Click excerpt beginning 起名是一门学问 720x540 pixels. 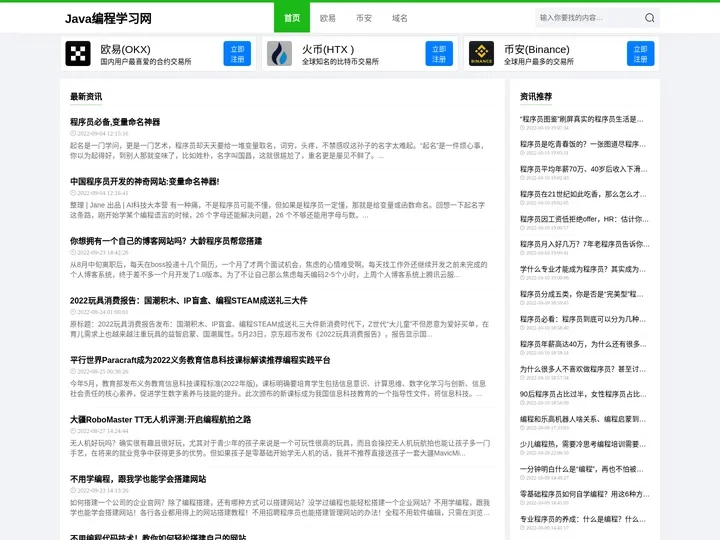(x=277, y=151)
